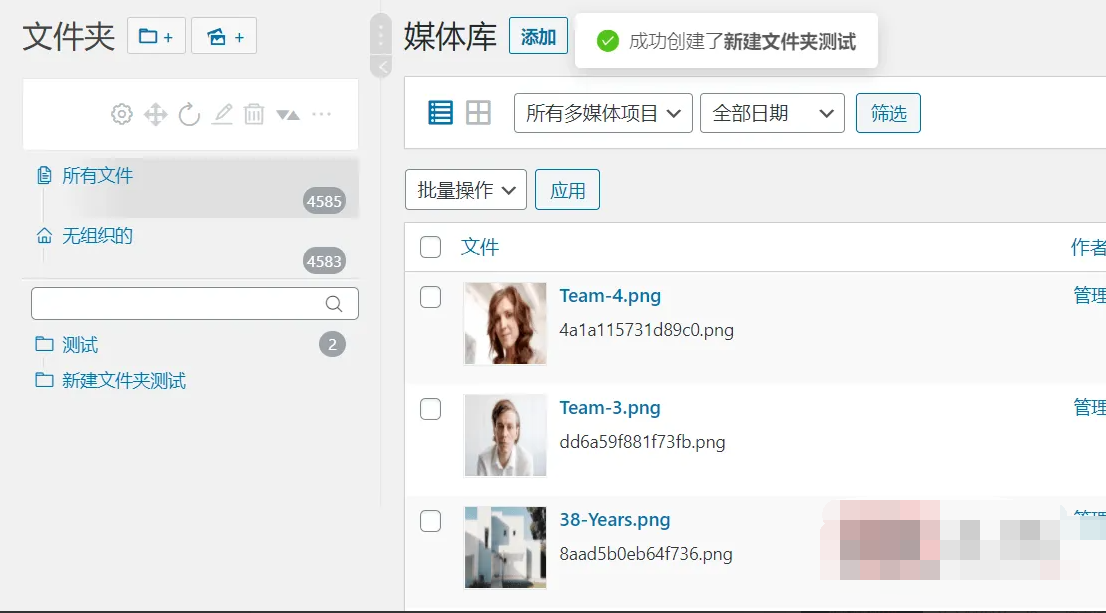The height and width of the screenshot is (613, 1106).
Task: Switch to list view icon
Action: point(441,113)
